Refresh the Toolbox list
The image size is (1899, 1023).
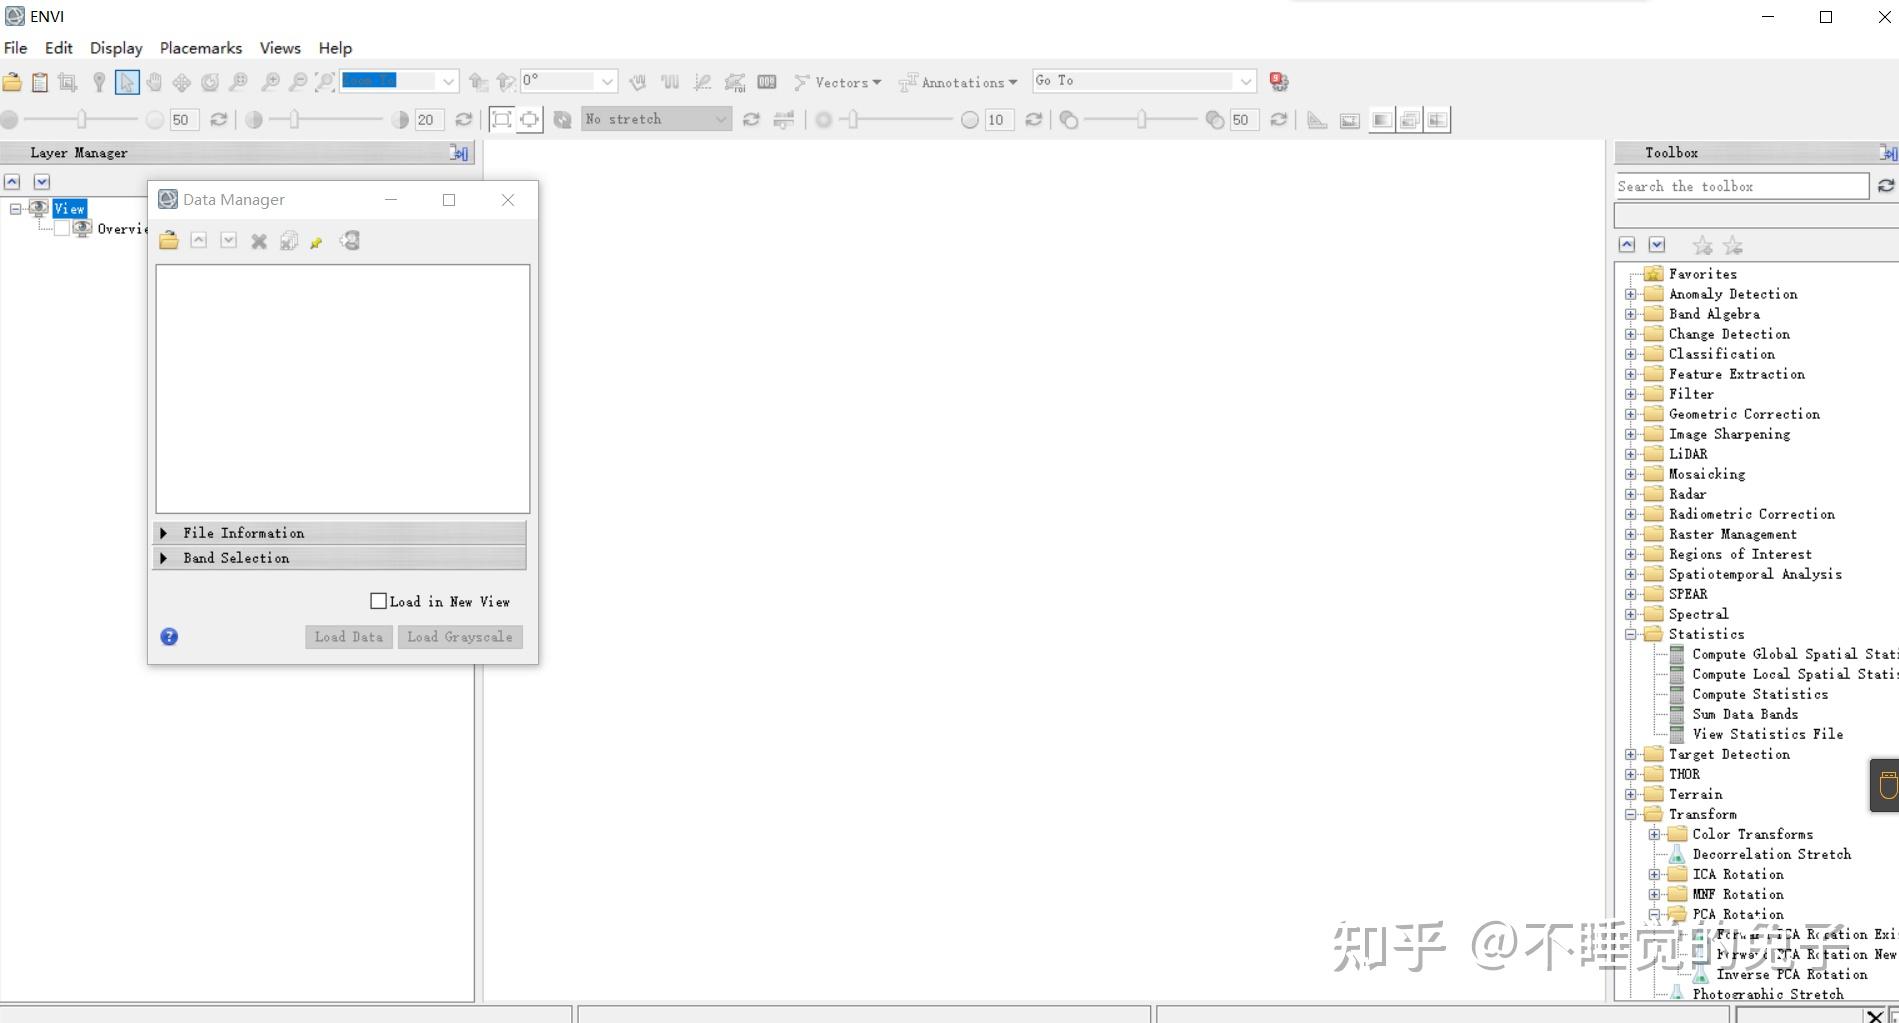pos(1886,186)
